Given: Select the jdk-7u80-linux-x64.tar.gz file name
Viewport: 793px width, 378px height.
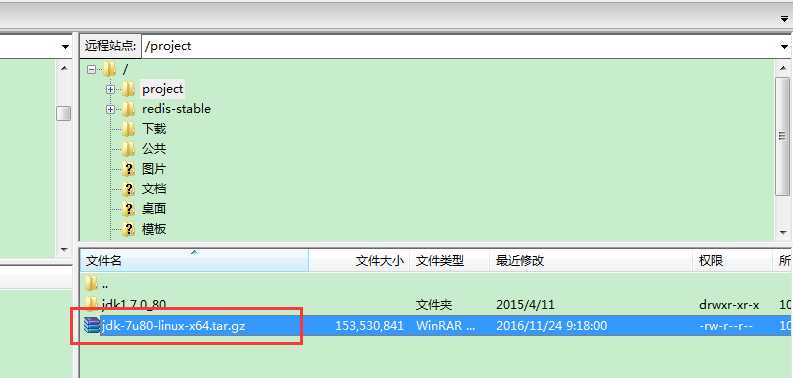Looking at the screenshot, I should pos(173,325).
